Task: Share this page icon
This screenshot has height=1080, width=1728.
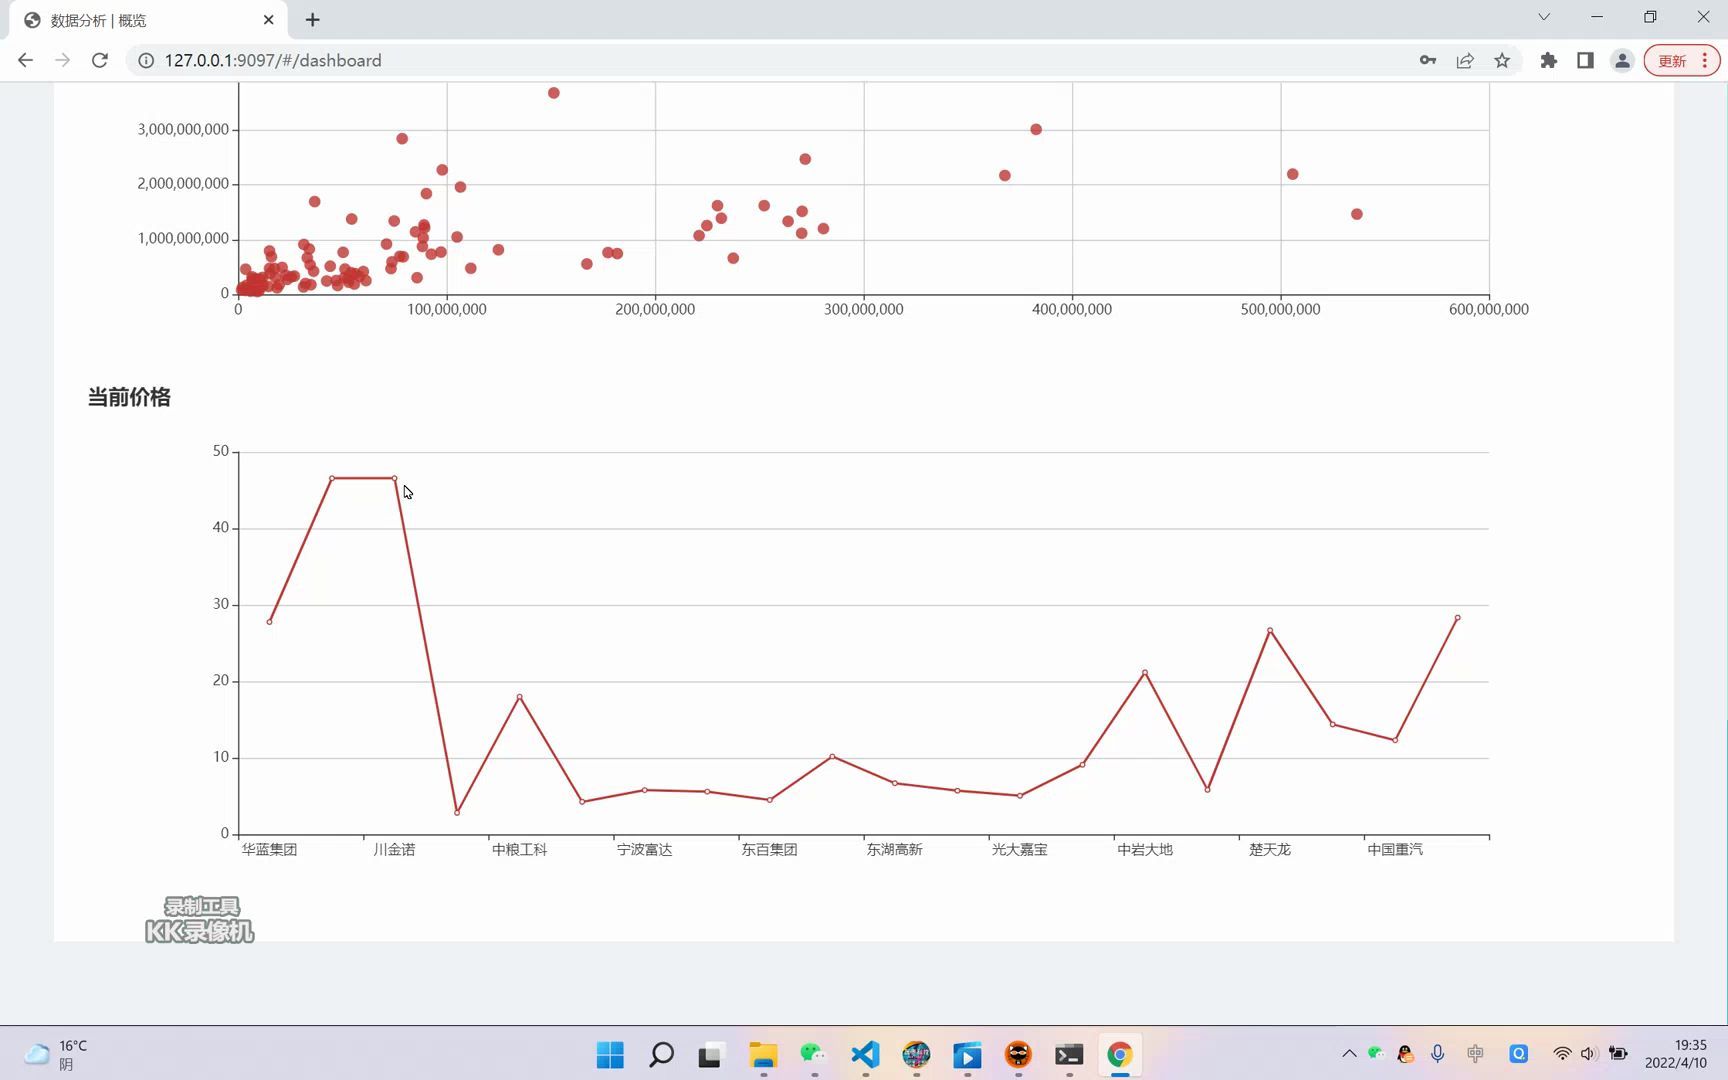Action: [x=1465, y=60]
